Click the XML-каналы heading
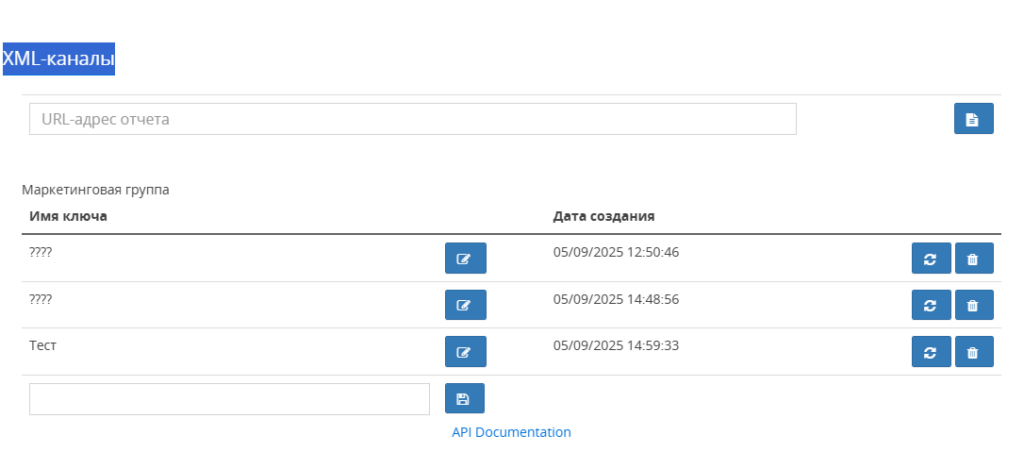The width and height of the screenshot is (1024, 452). pyautogui.click(x=59, y=59)
